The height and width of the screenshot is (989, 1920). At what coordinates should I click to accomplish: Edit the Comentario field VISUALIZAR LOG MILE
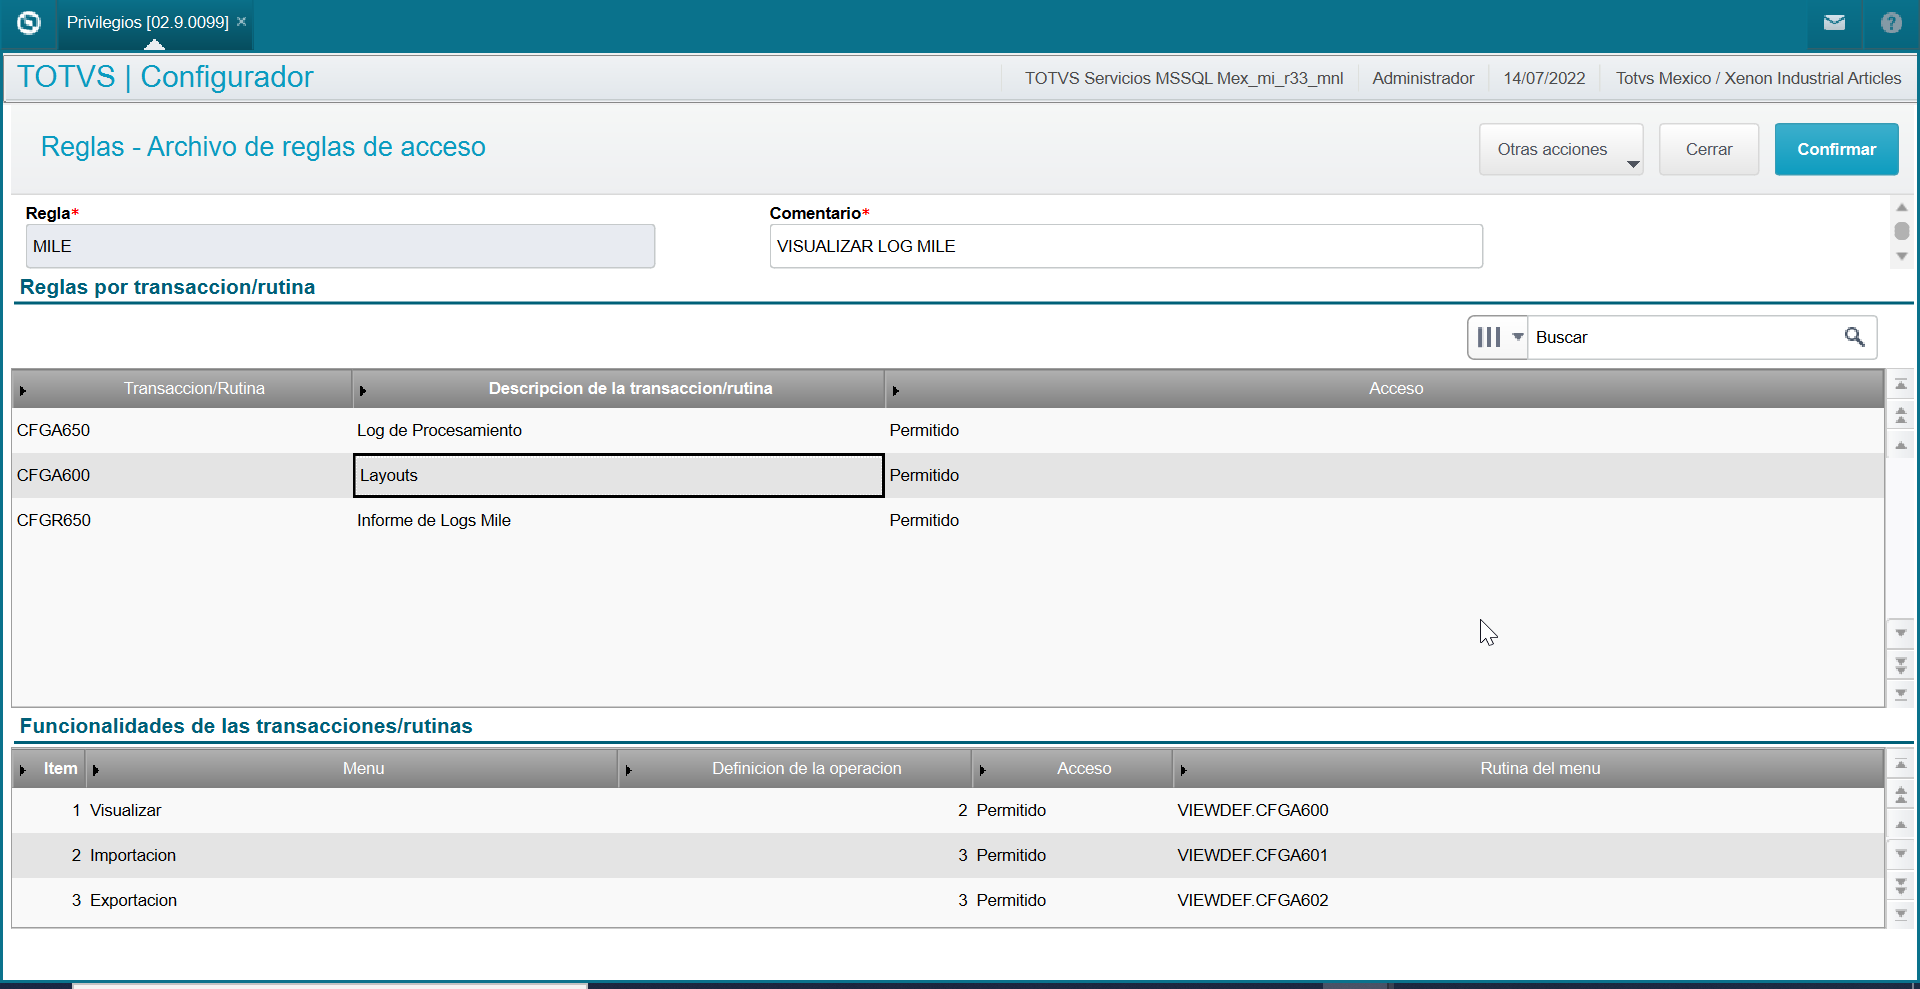point(1126,246)
